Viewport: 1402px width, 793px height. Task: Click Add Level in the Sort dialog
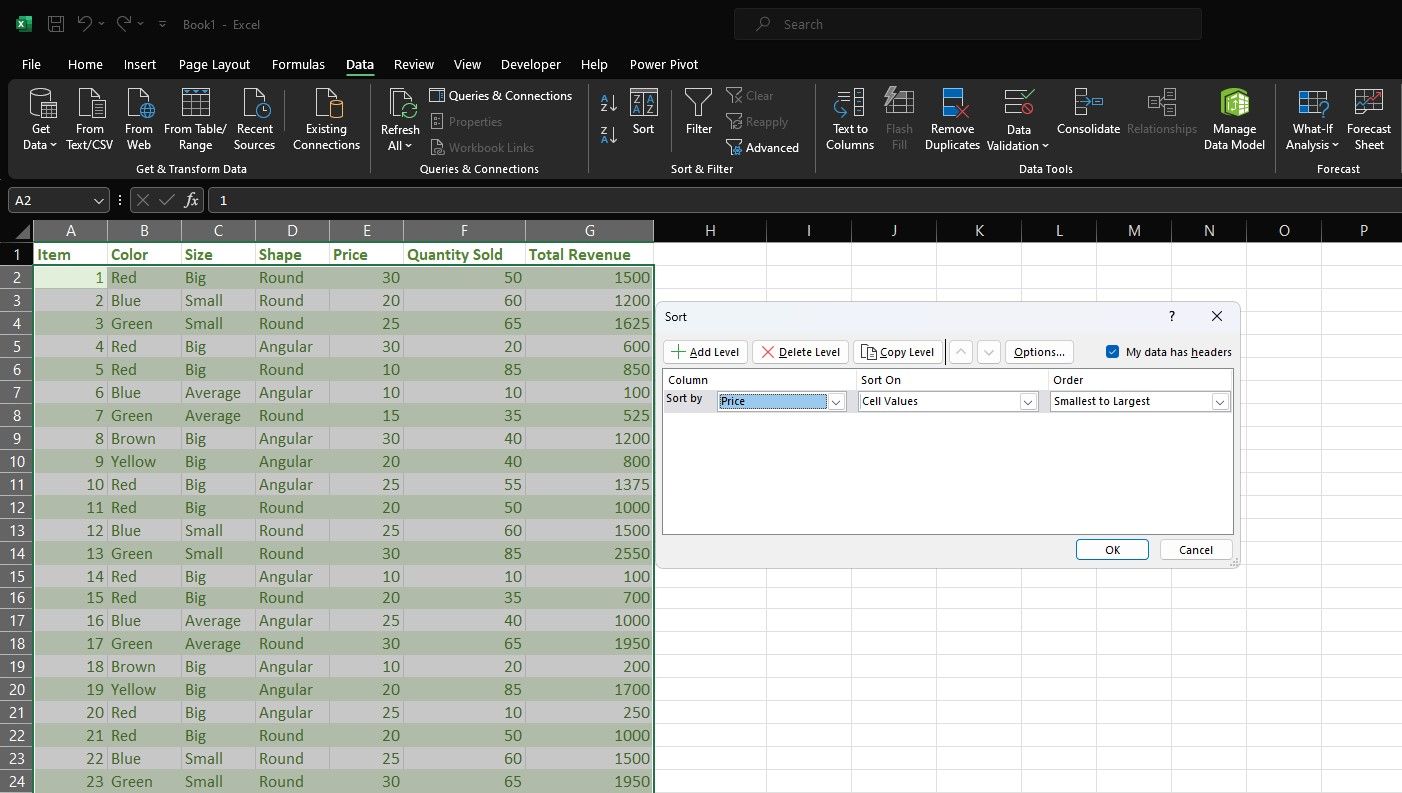[705, 351]
